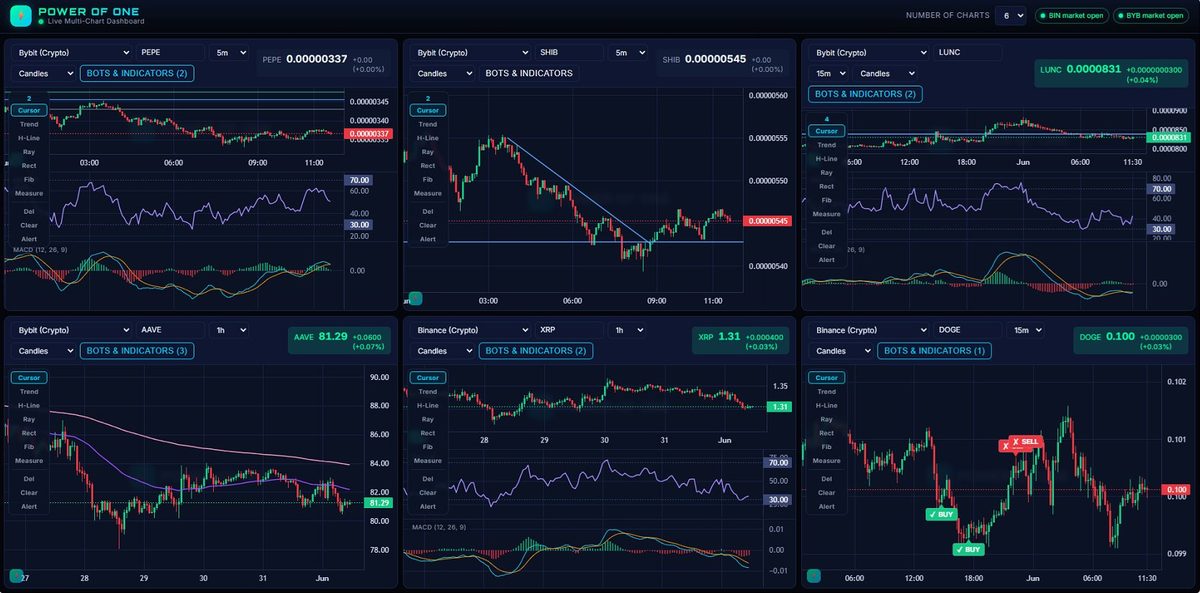
Task: Open the 5m timeframe dropdown for SHIB
Action: pyautogui.click(x=628, y=52)
